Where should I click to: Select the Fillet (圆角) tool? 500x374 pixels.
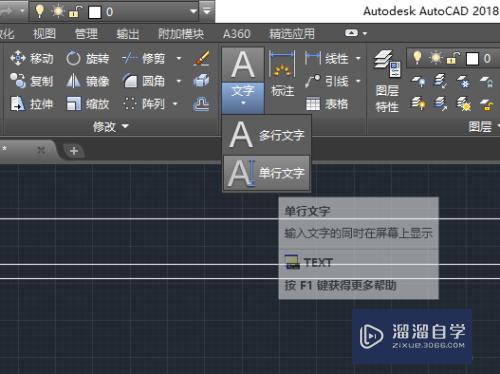click(143, 81)
